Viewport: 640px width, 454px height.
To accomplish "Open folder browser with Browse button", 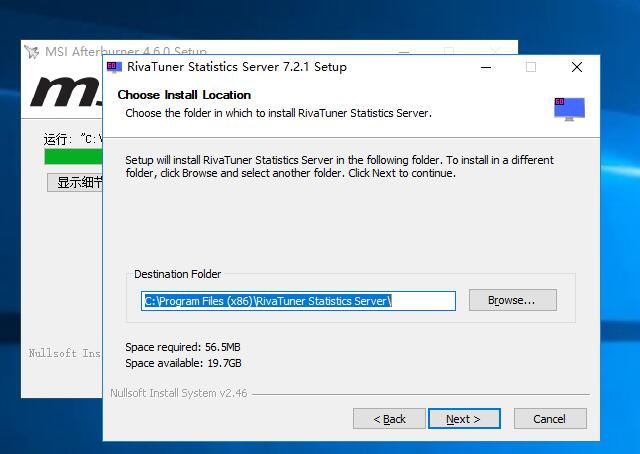I will coord(512,300).
